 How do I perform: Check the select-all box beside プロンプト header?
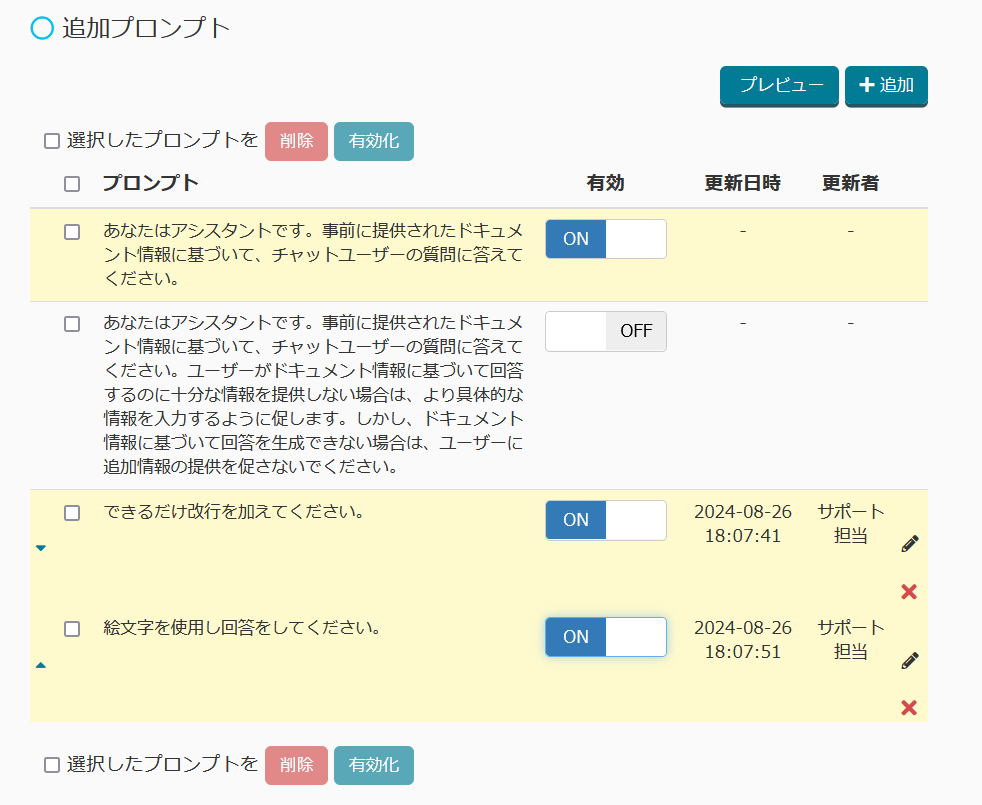(x=72, y=184)
